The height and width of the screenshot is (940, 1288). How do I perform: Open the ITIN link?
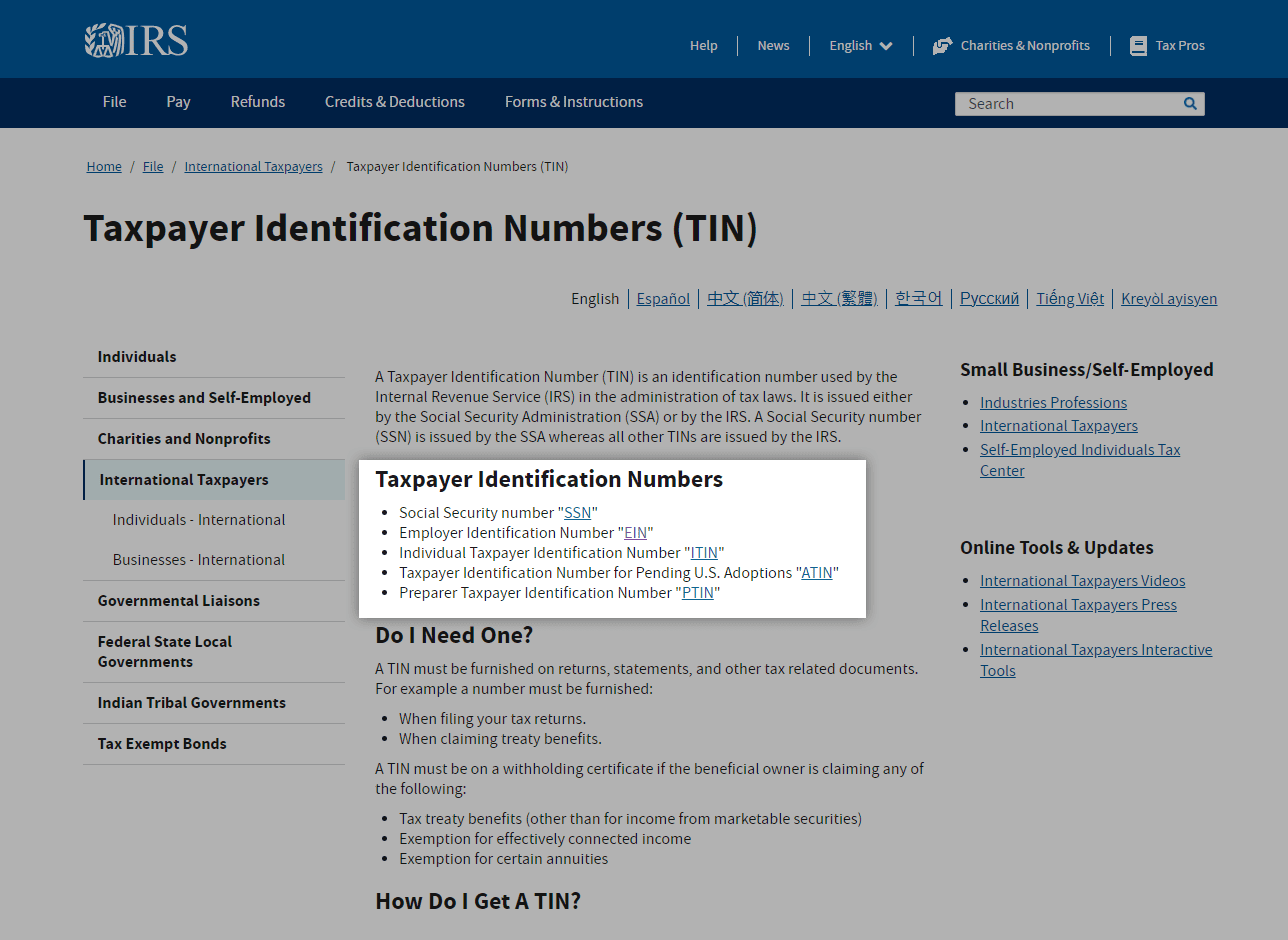(x=704, y=553)
